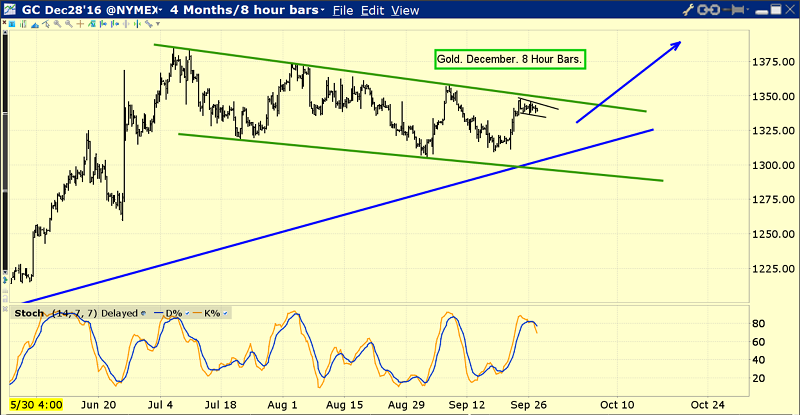Open the View menu

(x=405, y=11)
